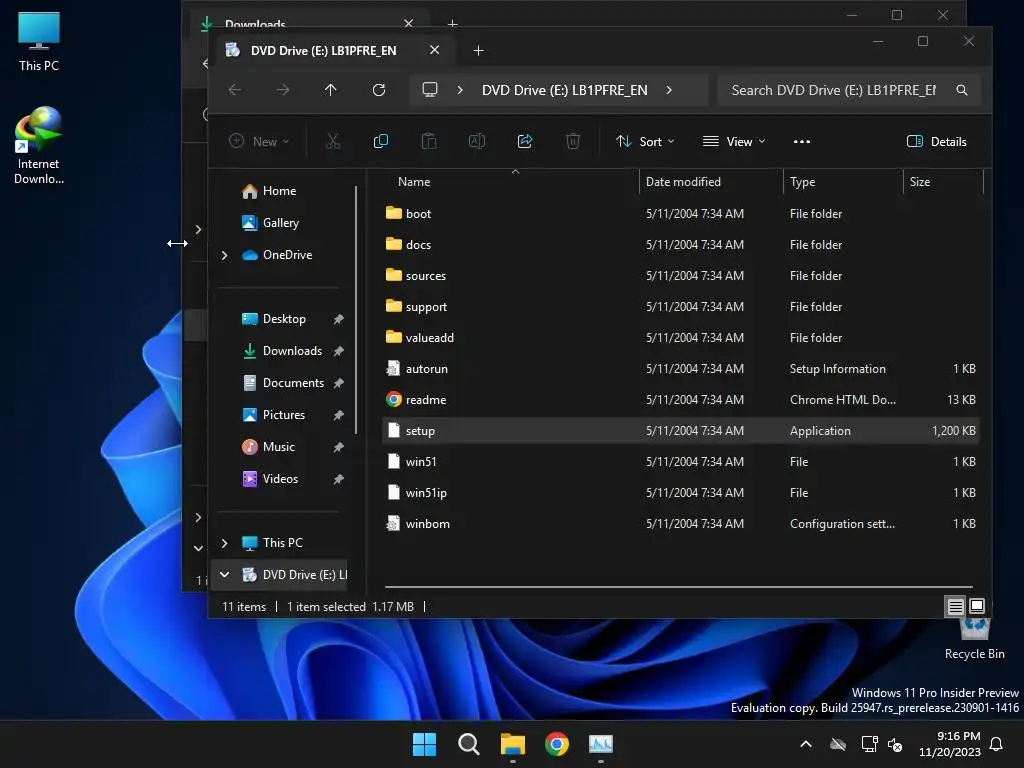Open Home in navigation pane
Image resolution: width=1024 pixels, height=768 pixels.
(x=279, y=191)
